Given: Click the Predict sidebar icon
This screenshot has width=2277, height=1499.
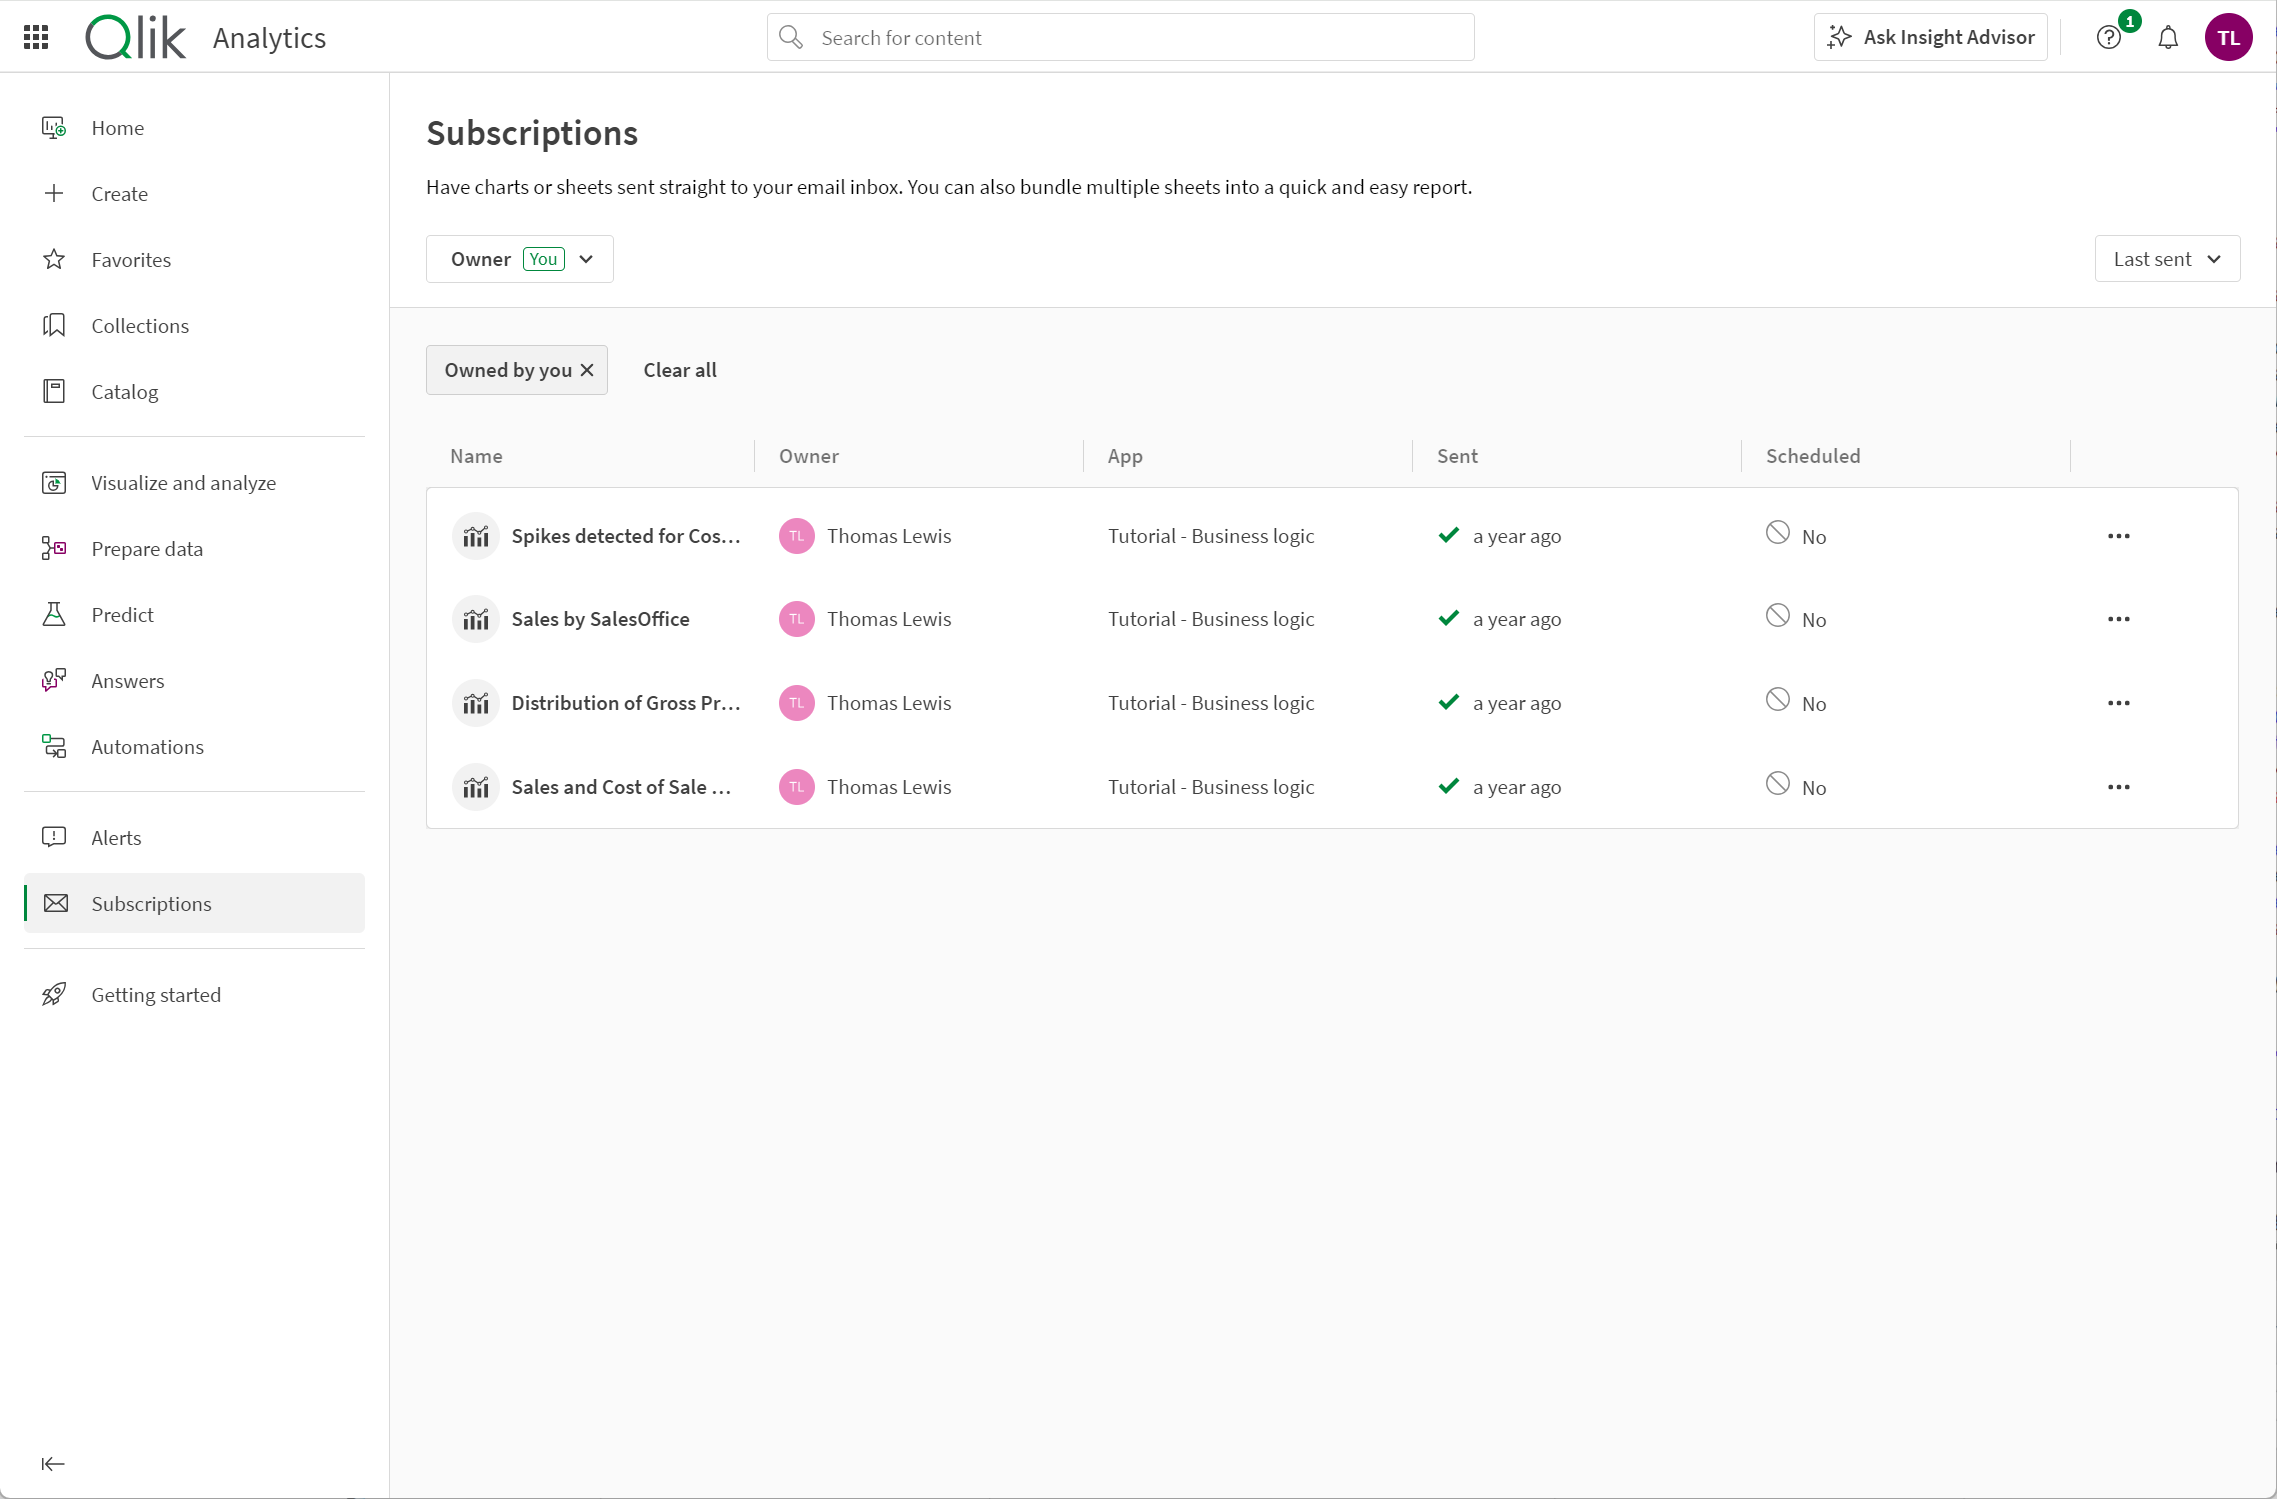Looking at the screenshot, I should [x=54, y=614].
